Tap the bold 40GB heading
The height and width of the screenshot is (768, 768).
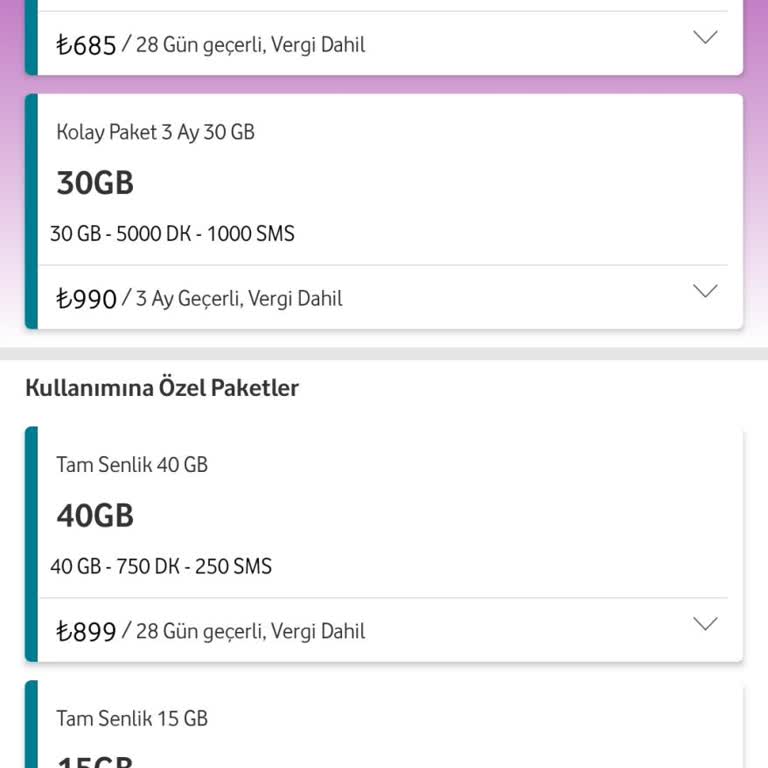pos(95,516)
